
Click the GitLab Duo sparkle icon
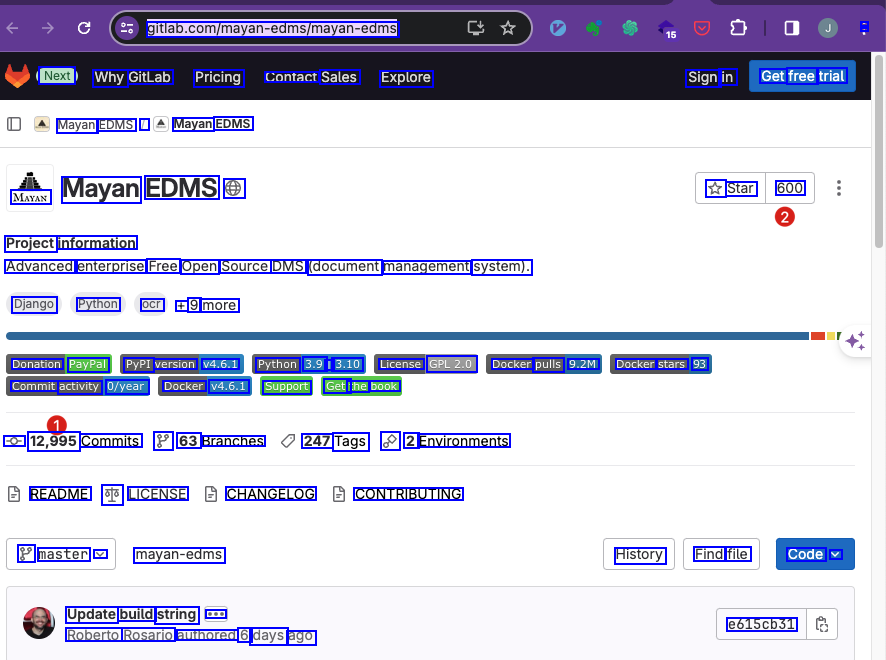pos(855,342)
